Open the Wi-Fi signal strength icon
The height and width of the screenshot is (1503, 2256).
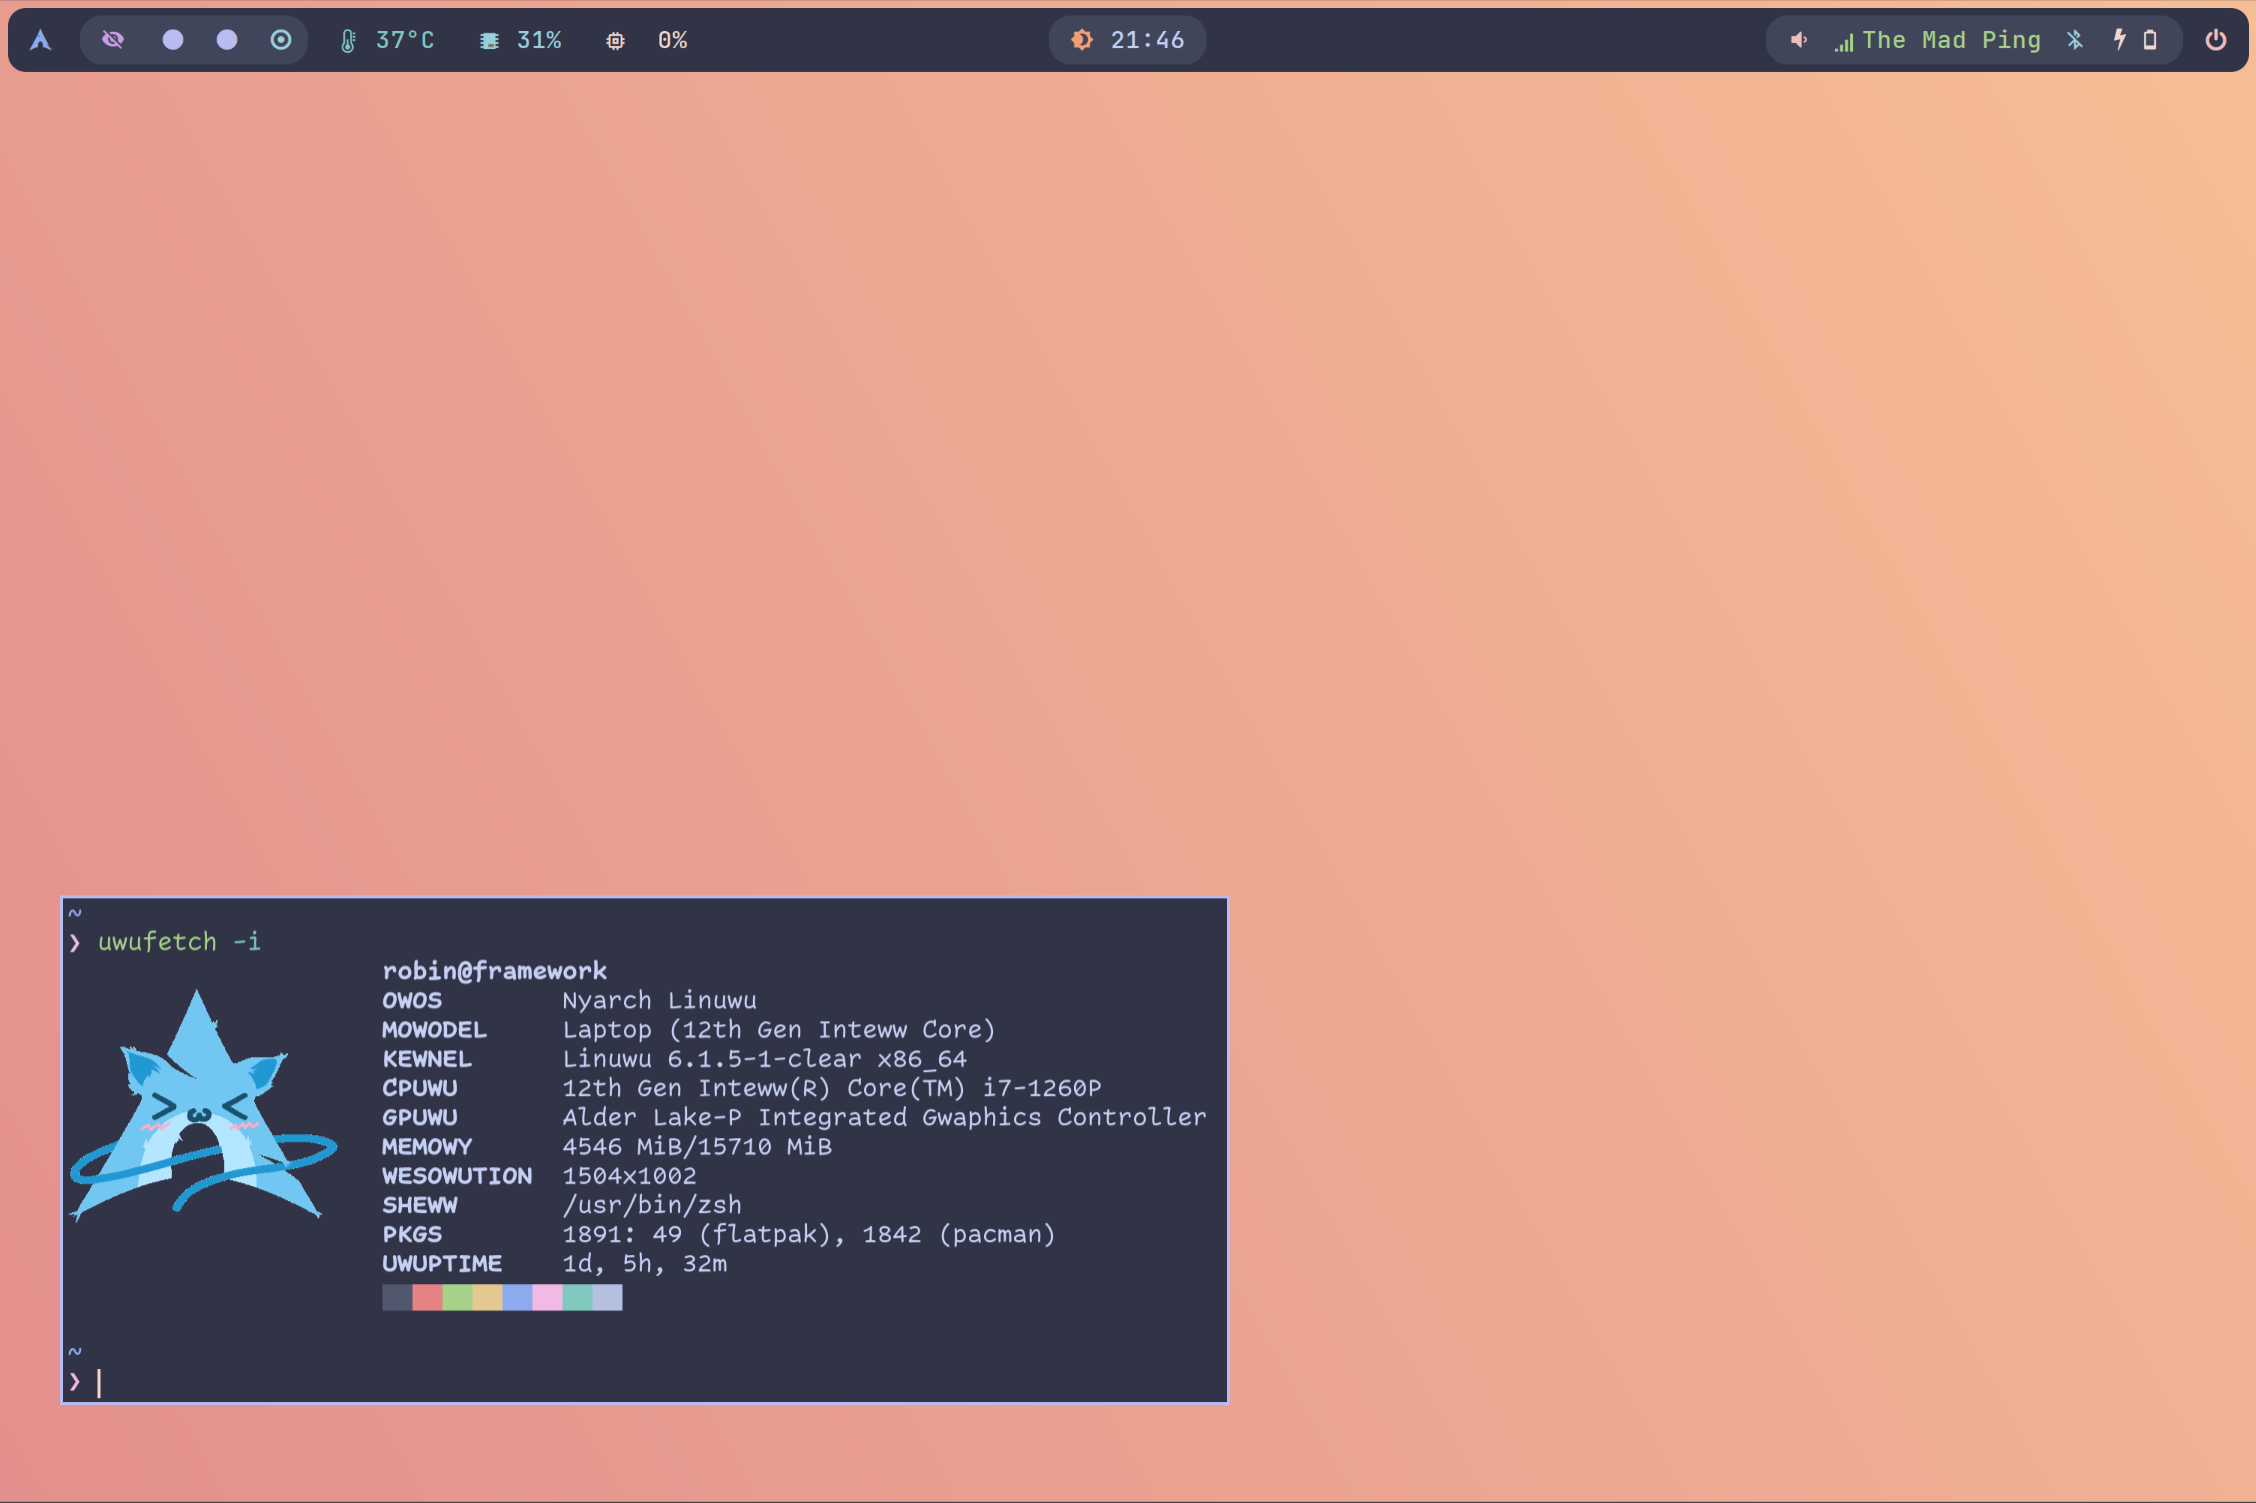[x=1843, y=42]
